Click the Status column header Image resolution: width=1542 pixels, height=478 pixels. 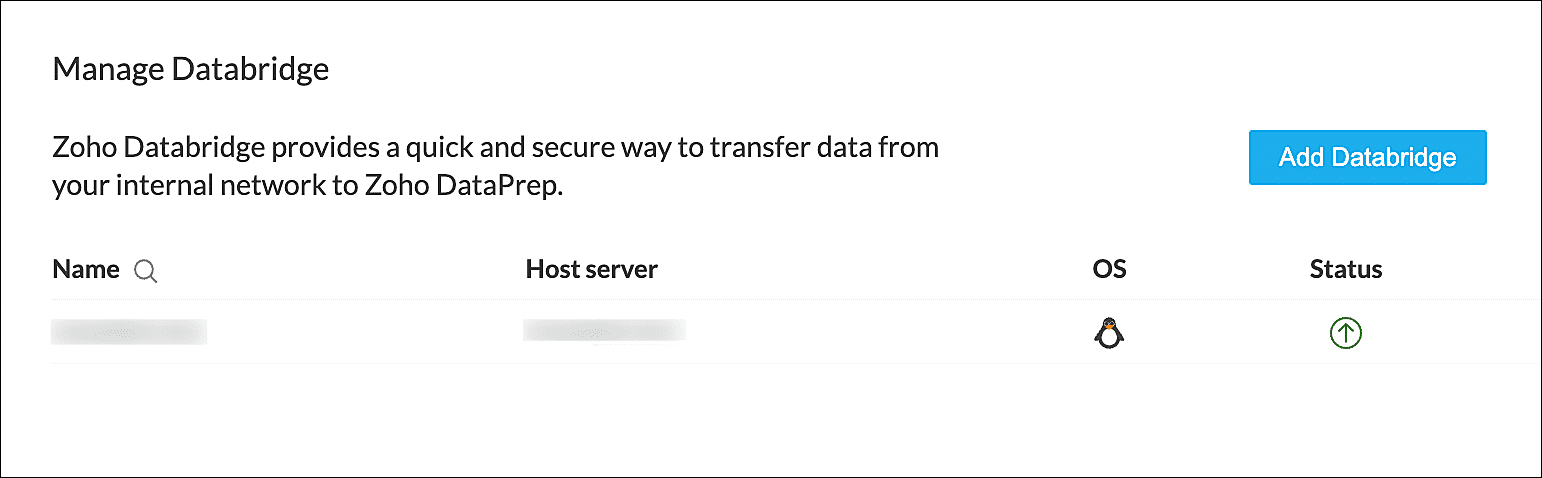[1346, 269]
